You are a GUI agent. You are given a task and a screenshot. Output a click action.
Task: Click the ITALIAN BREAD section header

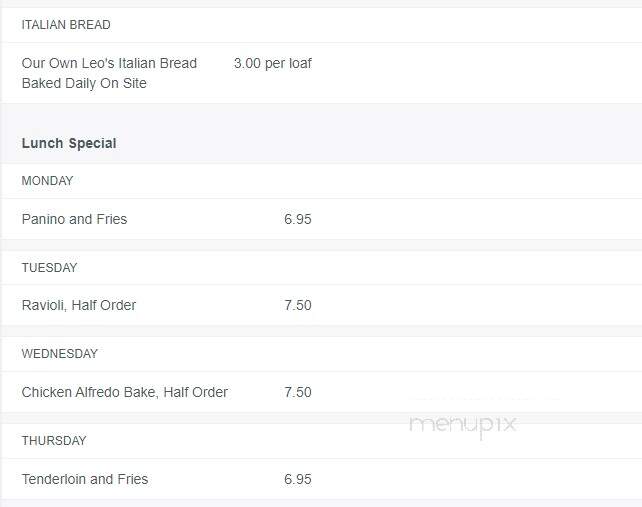(66, 25)
